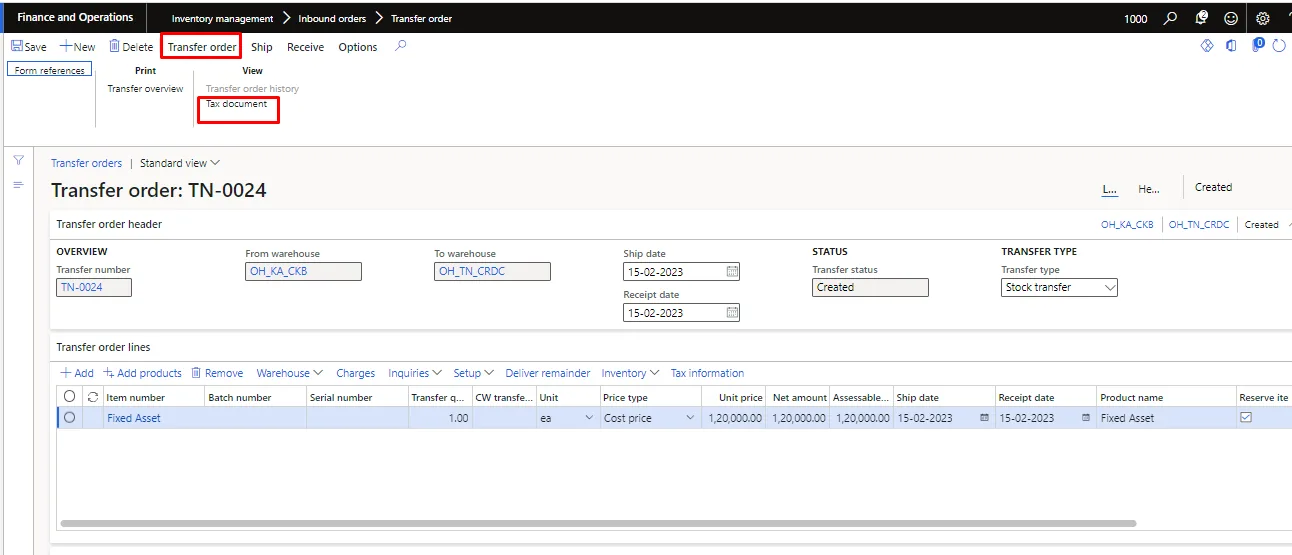Open the Fixed Asset item number link
Viewport: 1292px width, 555px height.
click(133, 418)
